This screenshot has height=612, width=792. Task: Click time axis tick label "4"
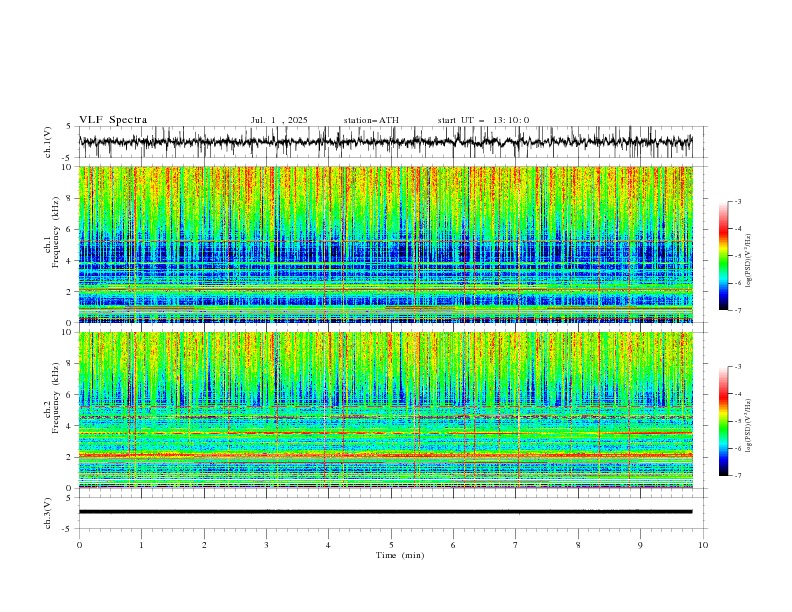tap(328, 545)
